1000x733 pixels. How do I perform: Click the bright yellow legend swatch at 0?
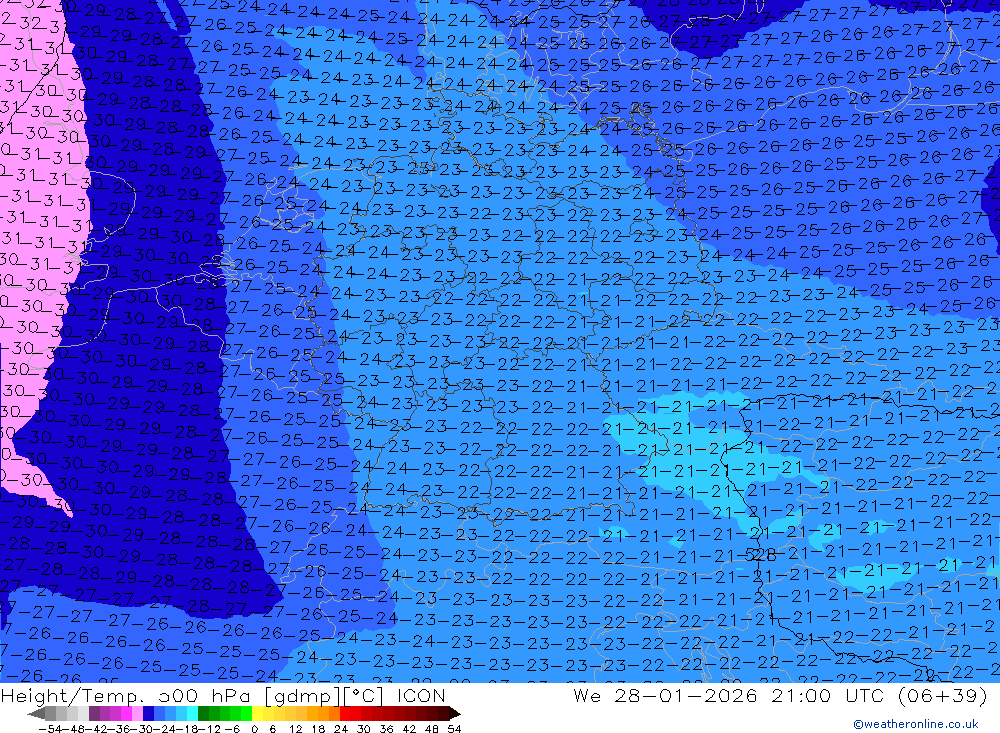click(258, 713)
